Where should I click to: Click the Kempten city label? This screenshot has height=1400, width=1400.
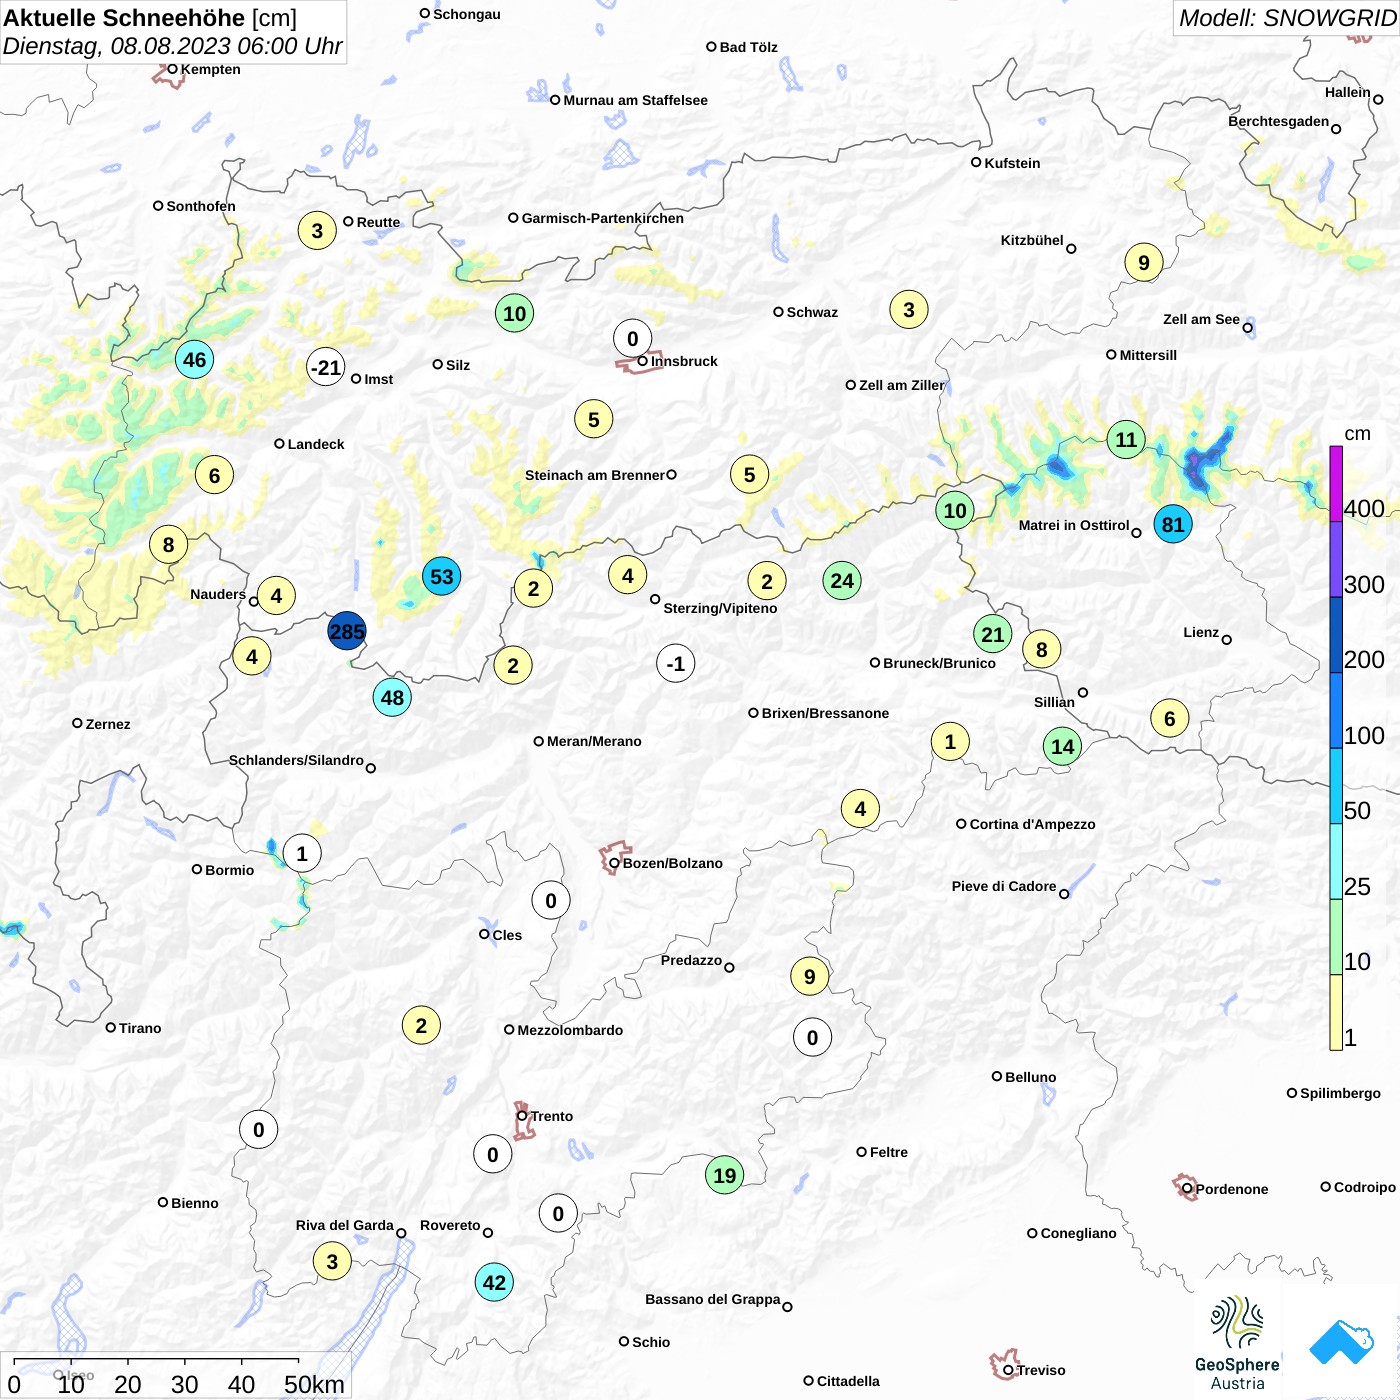(210, 69)
